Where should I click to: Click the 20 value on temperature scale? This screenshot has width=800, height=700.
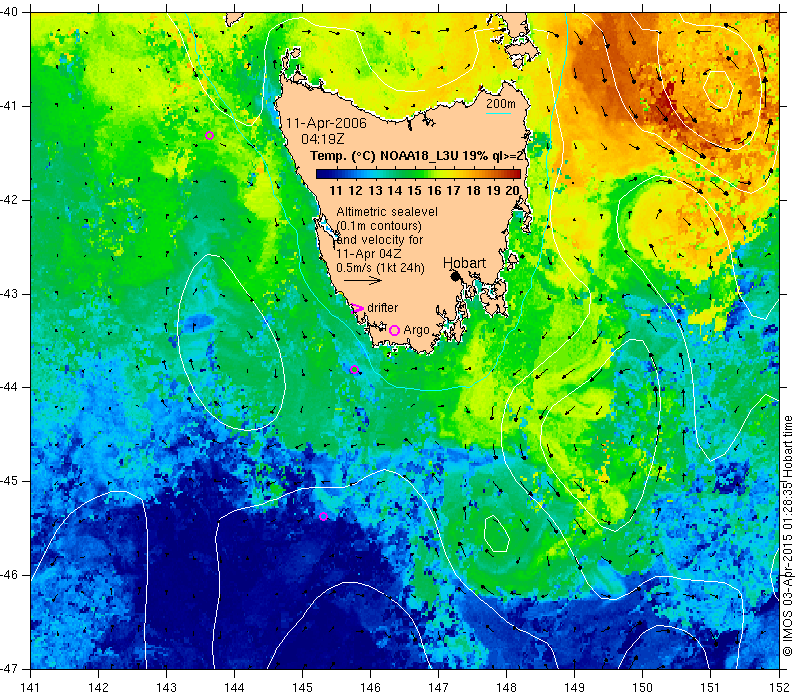click(x=512, y=191)
